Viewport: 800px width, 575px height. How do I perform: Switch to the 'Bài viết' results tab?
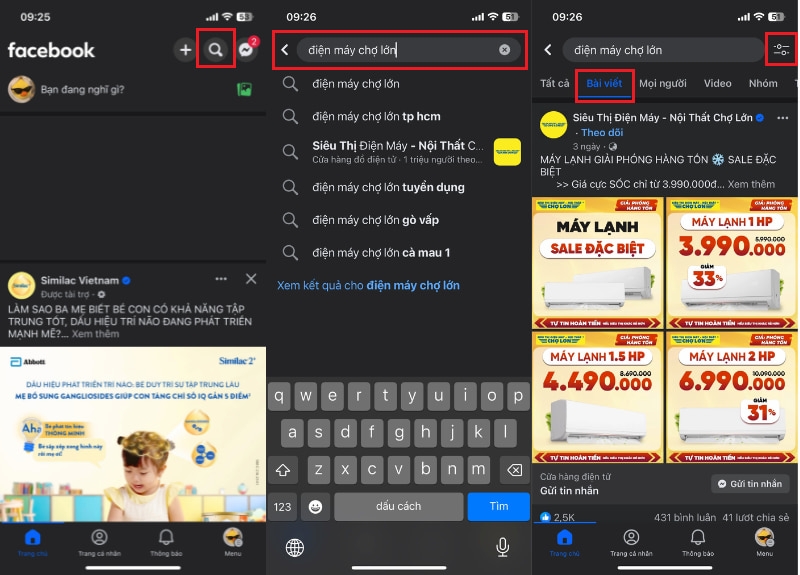604,83
